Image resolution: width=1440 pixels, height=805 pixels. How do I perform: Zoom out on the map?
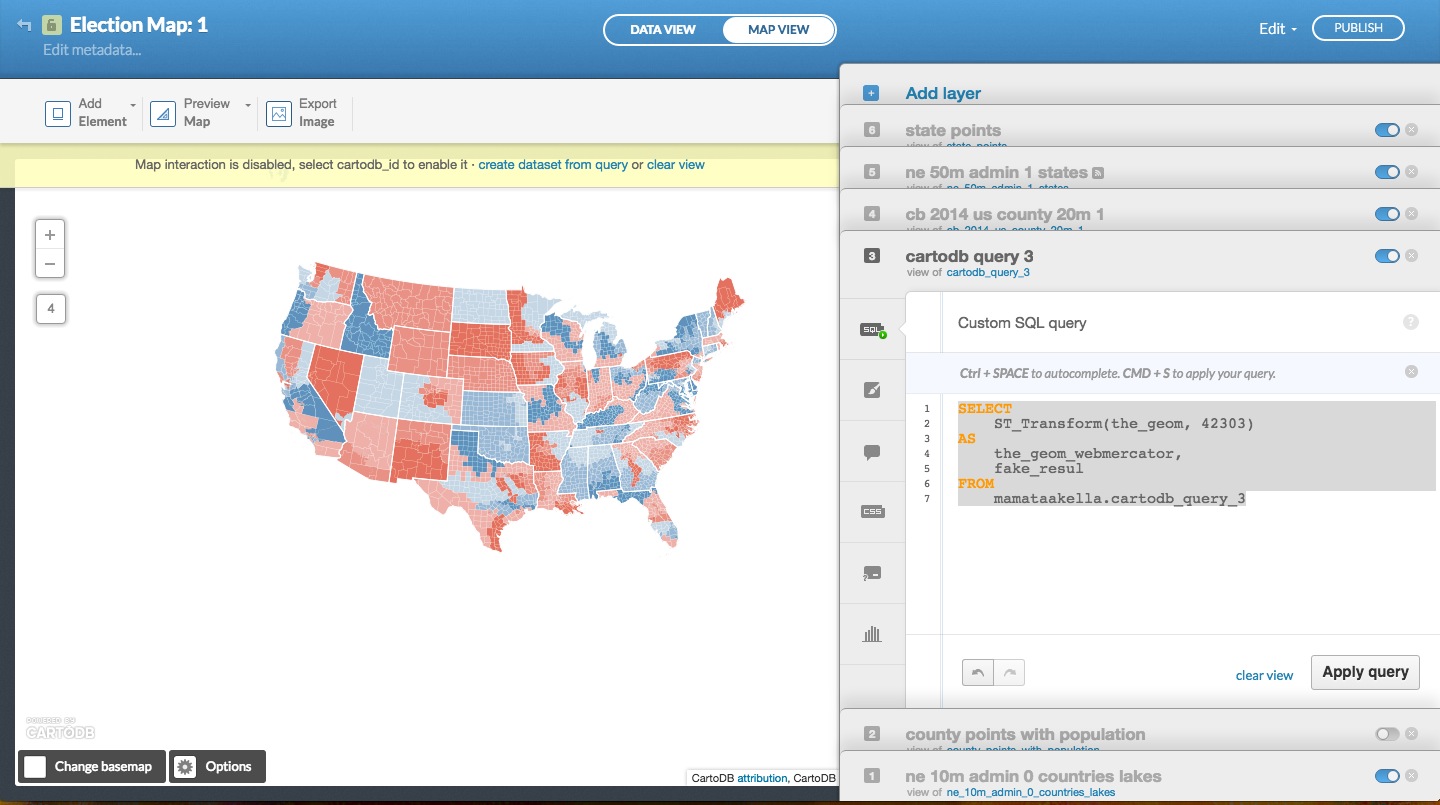[x=50, y=264]
